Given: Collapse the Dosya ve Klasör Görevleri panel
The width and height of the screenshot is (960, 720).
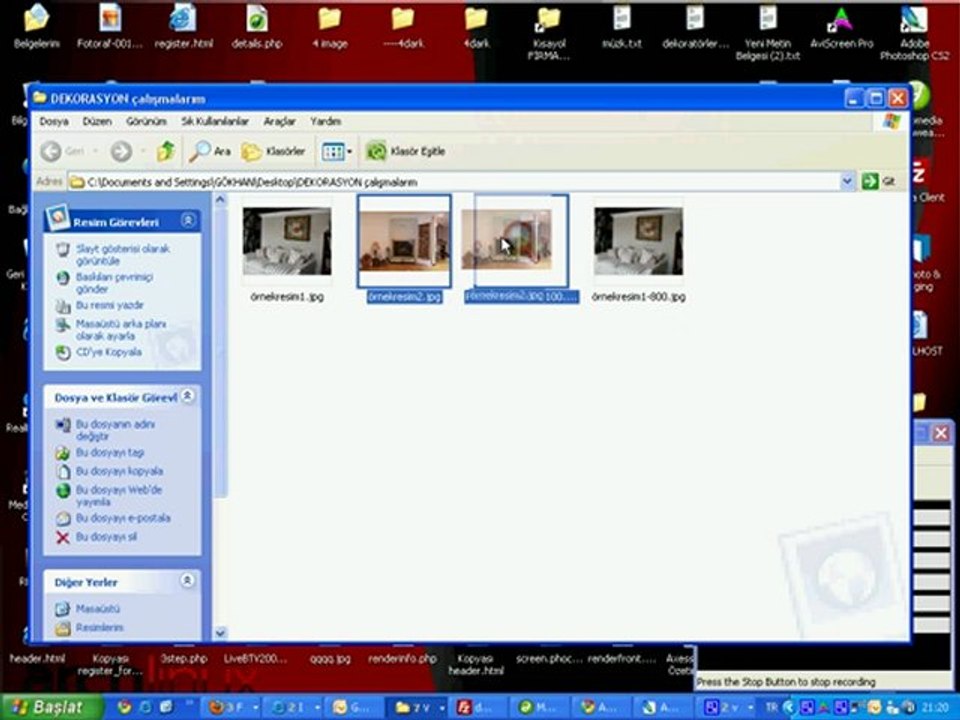Looking at the screenshot, I should [188, 397].
